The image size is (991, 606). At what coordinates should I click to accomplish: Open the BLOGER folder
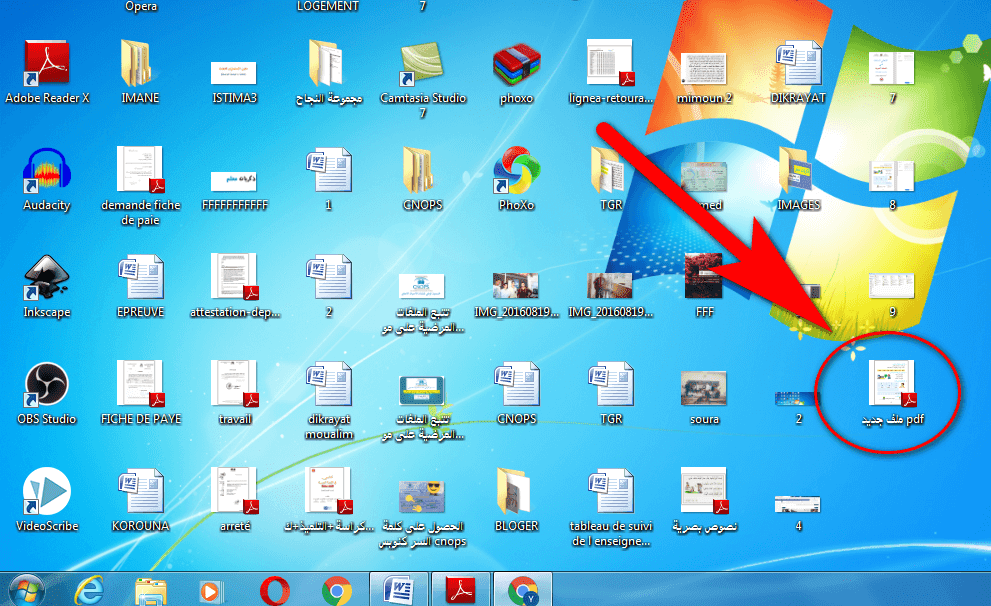513,491
